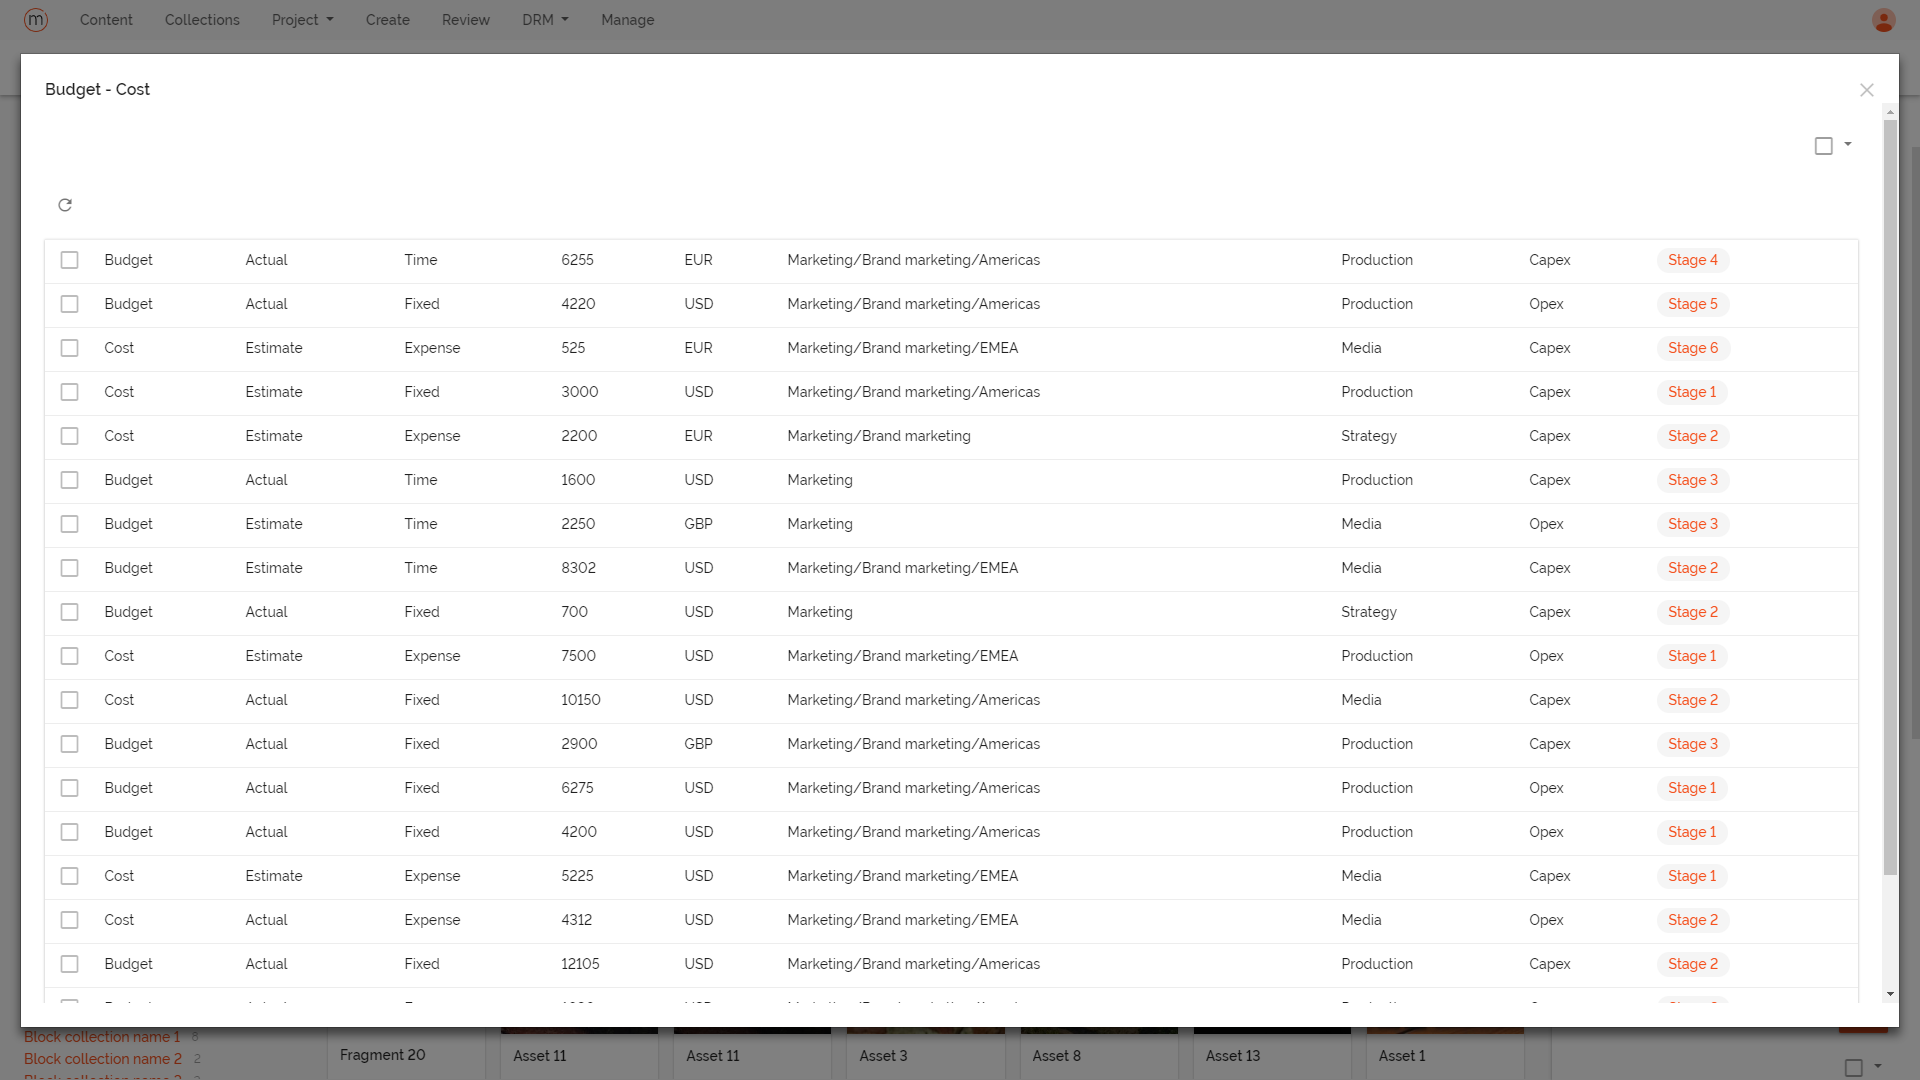This screenshot has height=1080, width=1920.
Task: Click the scrollbar up arrow in dialog
Action: (1890, 112)
